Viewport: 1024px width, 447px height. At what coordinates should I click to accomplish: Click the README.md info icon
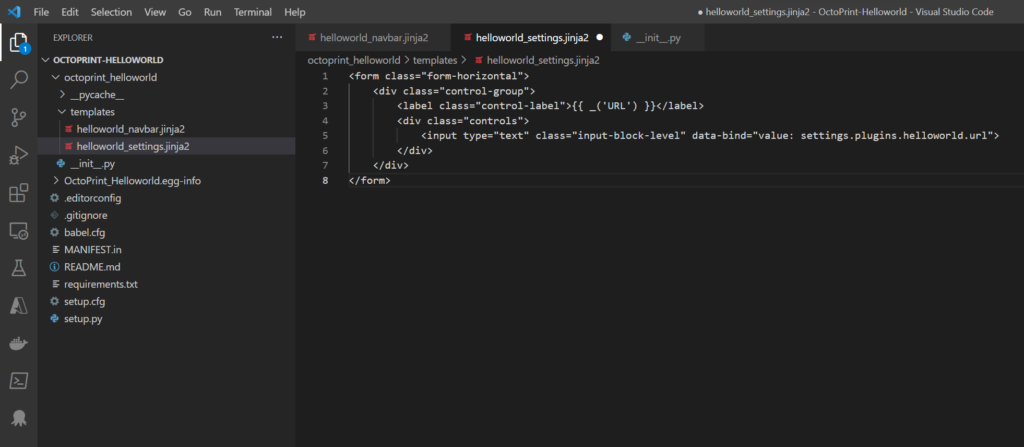pyautogui.click(x=55, y=267)
